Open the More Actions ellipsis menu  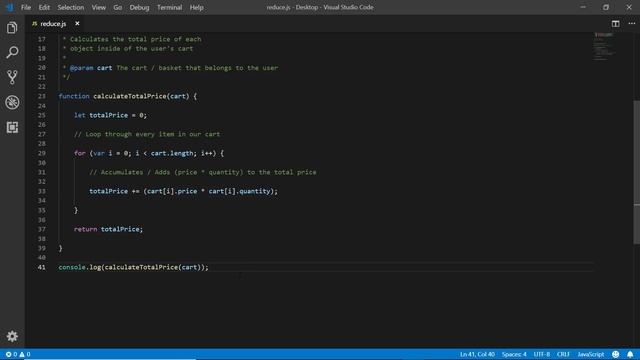click(x=631, y=24)
